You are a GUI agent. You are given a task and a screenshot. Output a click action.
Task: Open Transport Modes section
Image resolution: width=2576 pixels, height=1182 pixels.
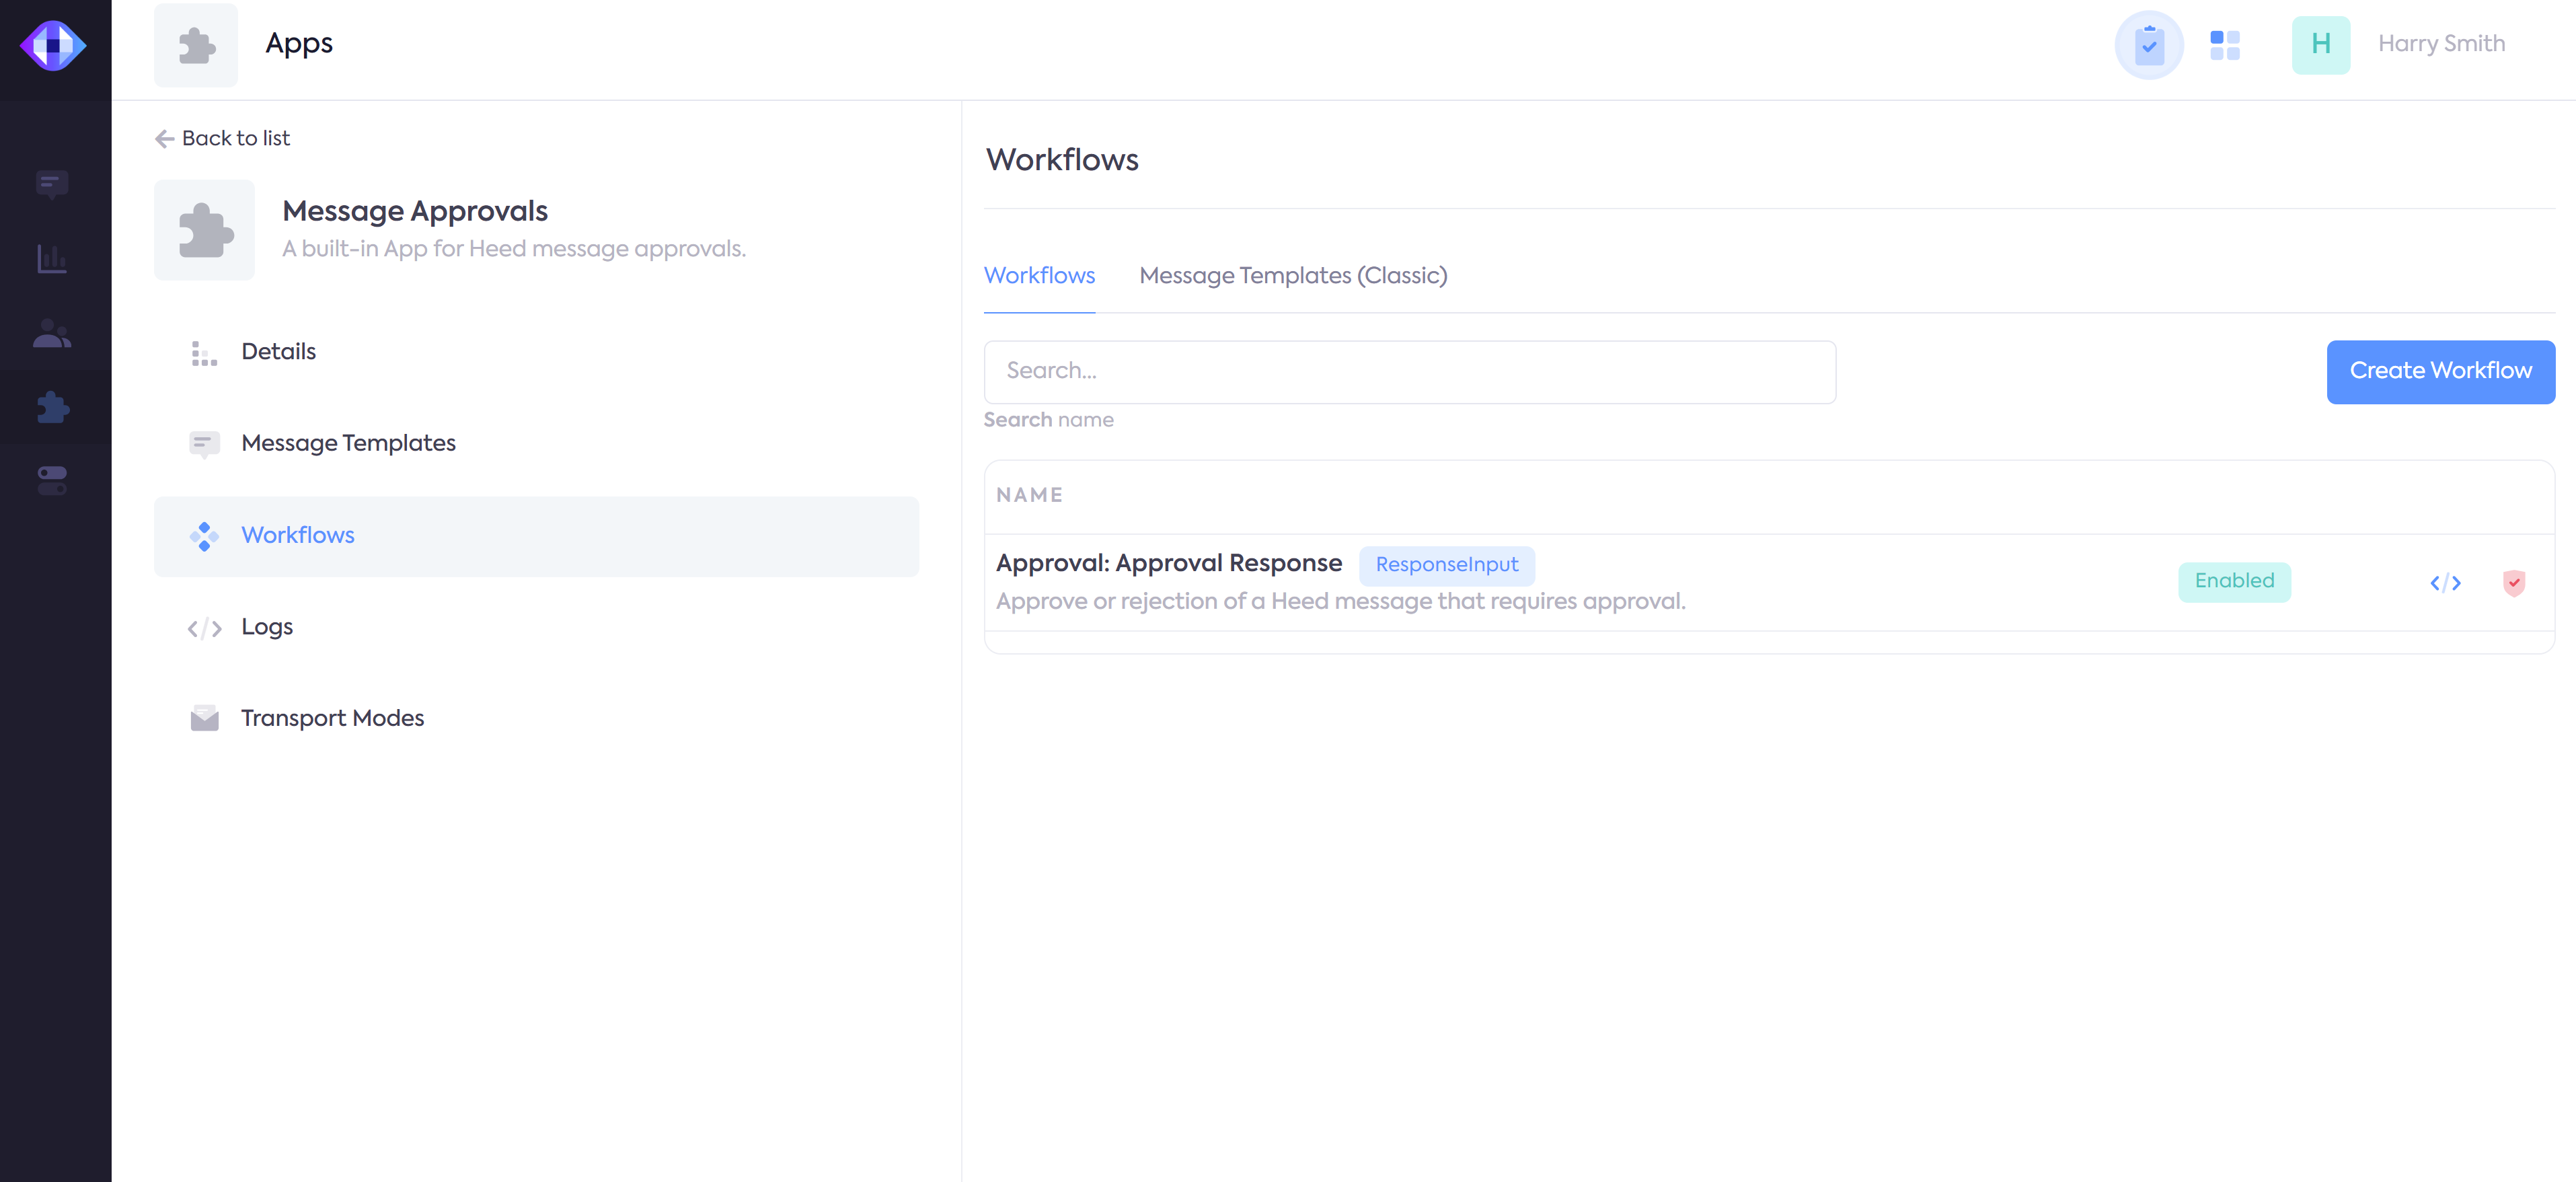point(332,719)
